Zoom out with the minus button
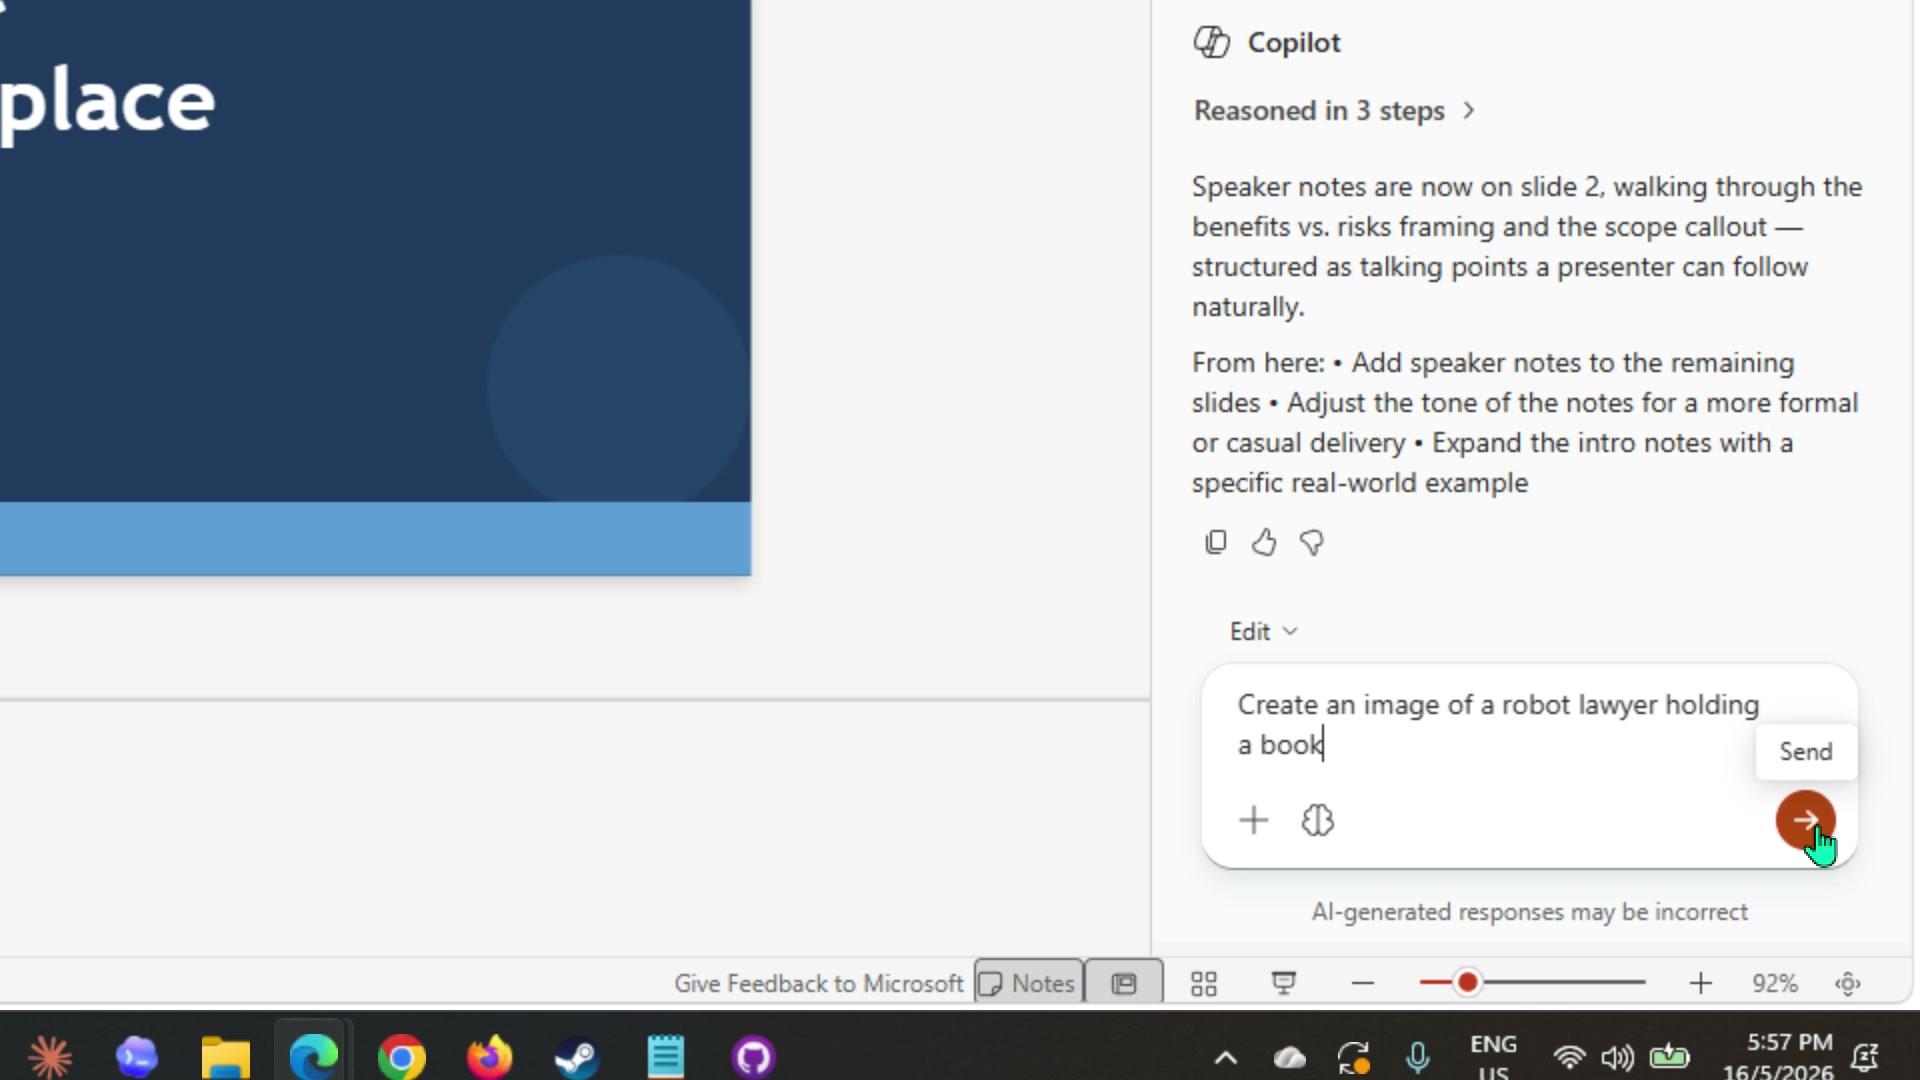Image resolution: width=1920 pixels, height=1080 pixels. (1362, 983)
